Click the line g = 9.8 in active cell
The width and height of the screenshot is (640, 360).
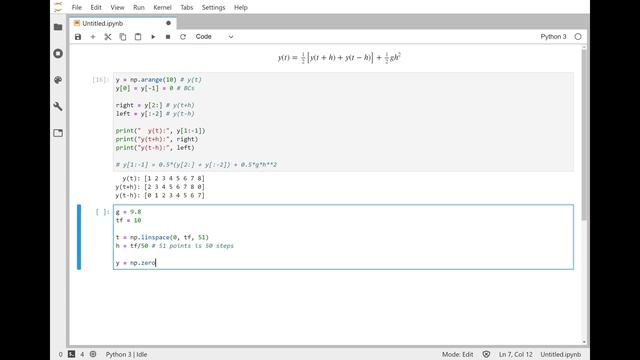(129, 212)
